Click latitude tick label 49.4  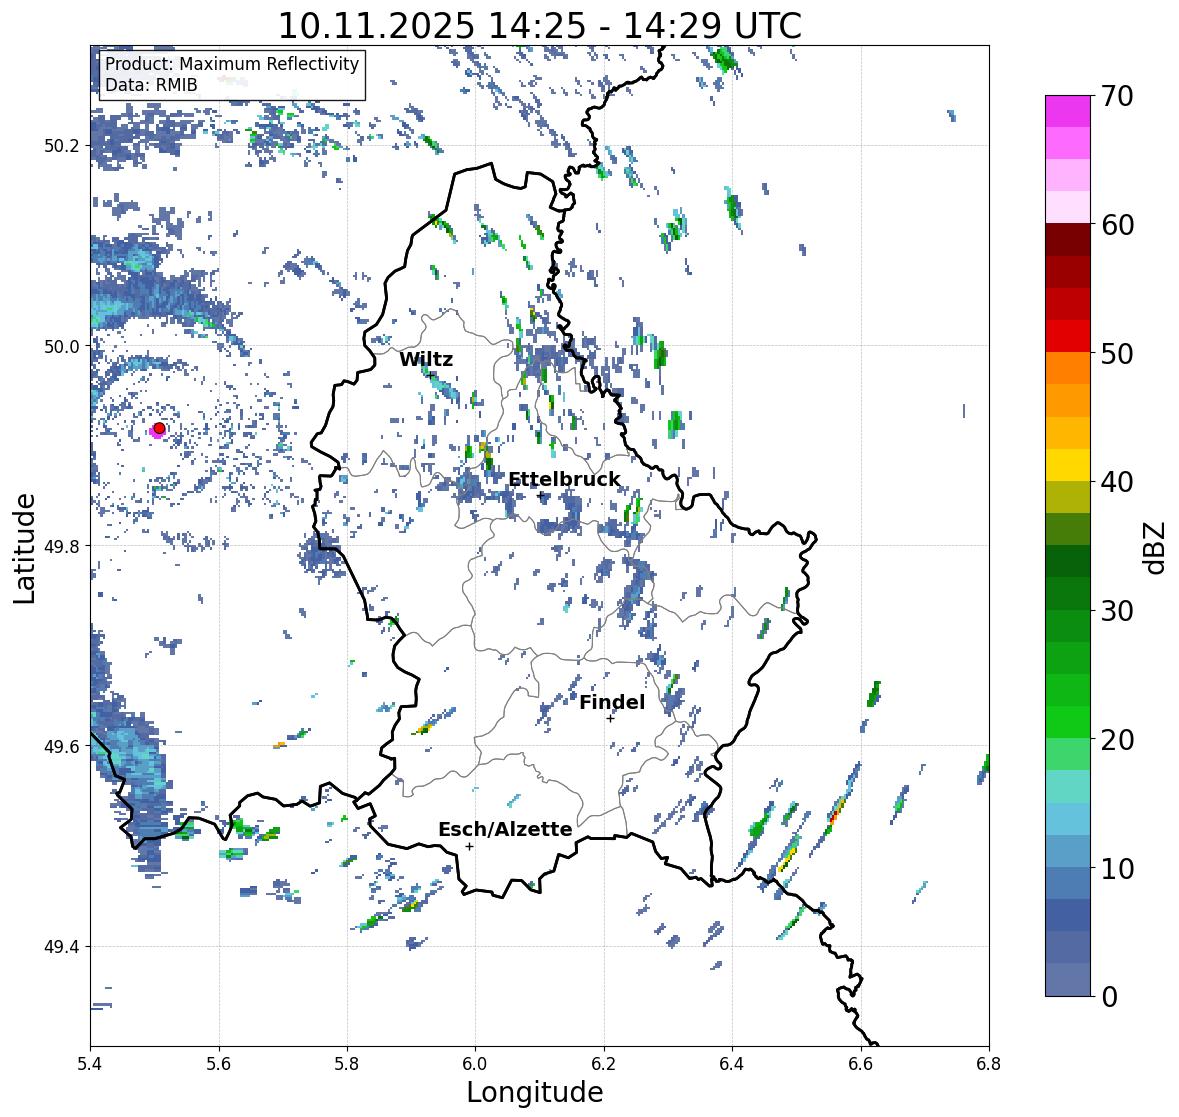click(62, 946)
